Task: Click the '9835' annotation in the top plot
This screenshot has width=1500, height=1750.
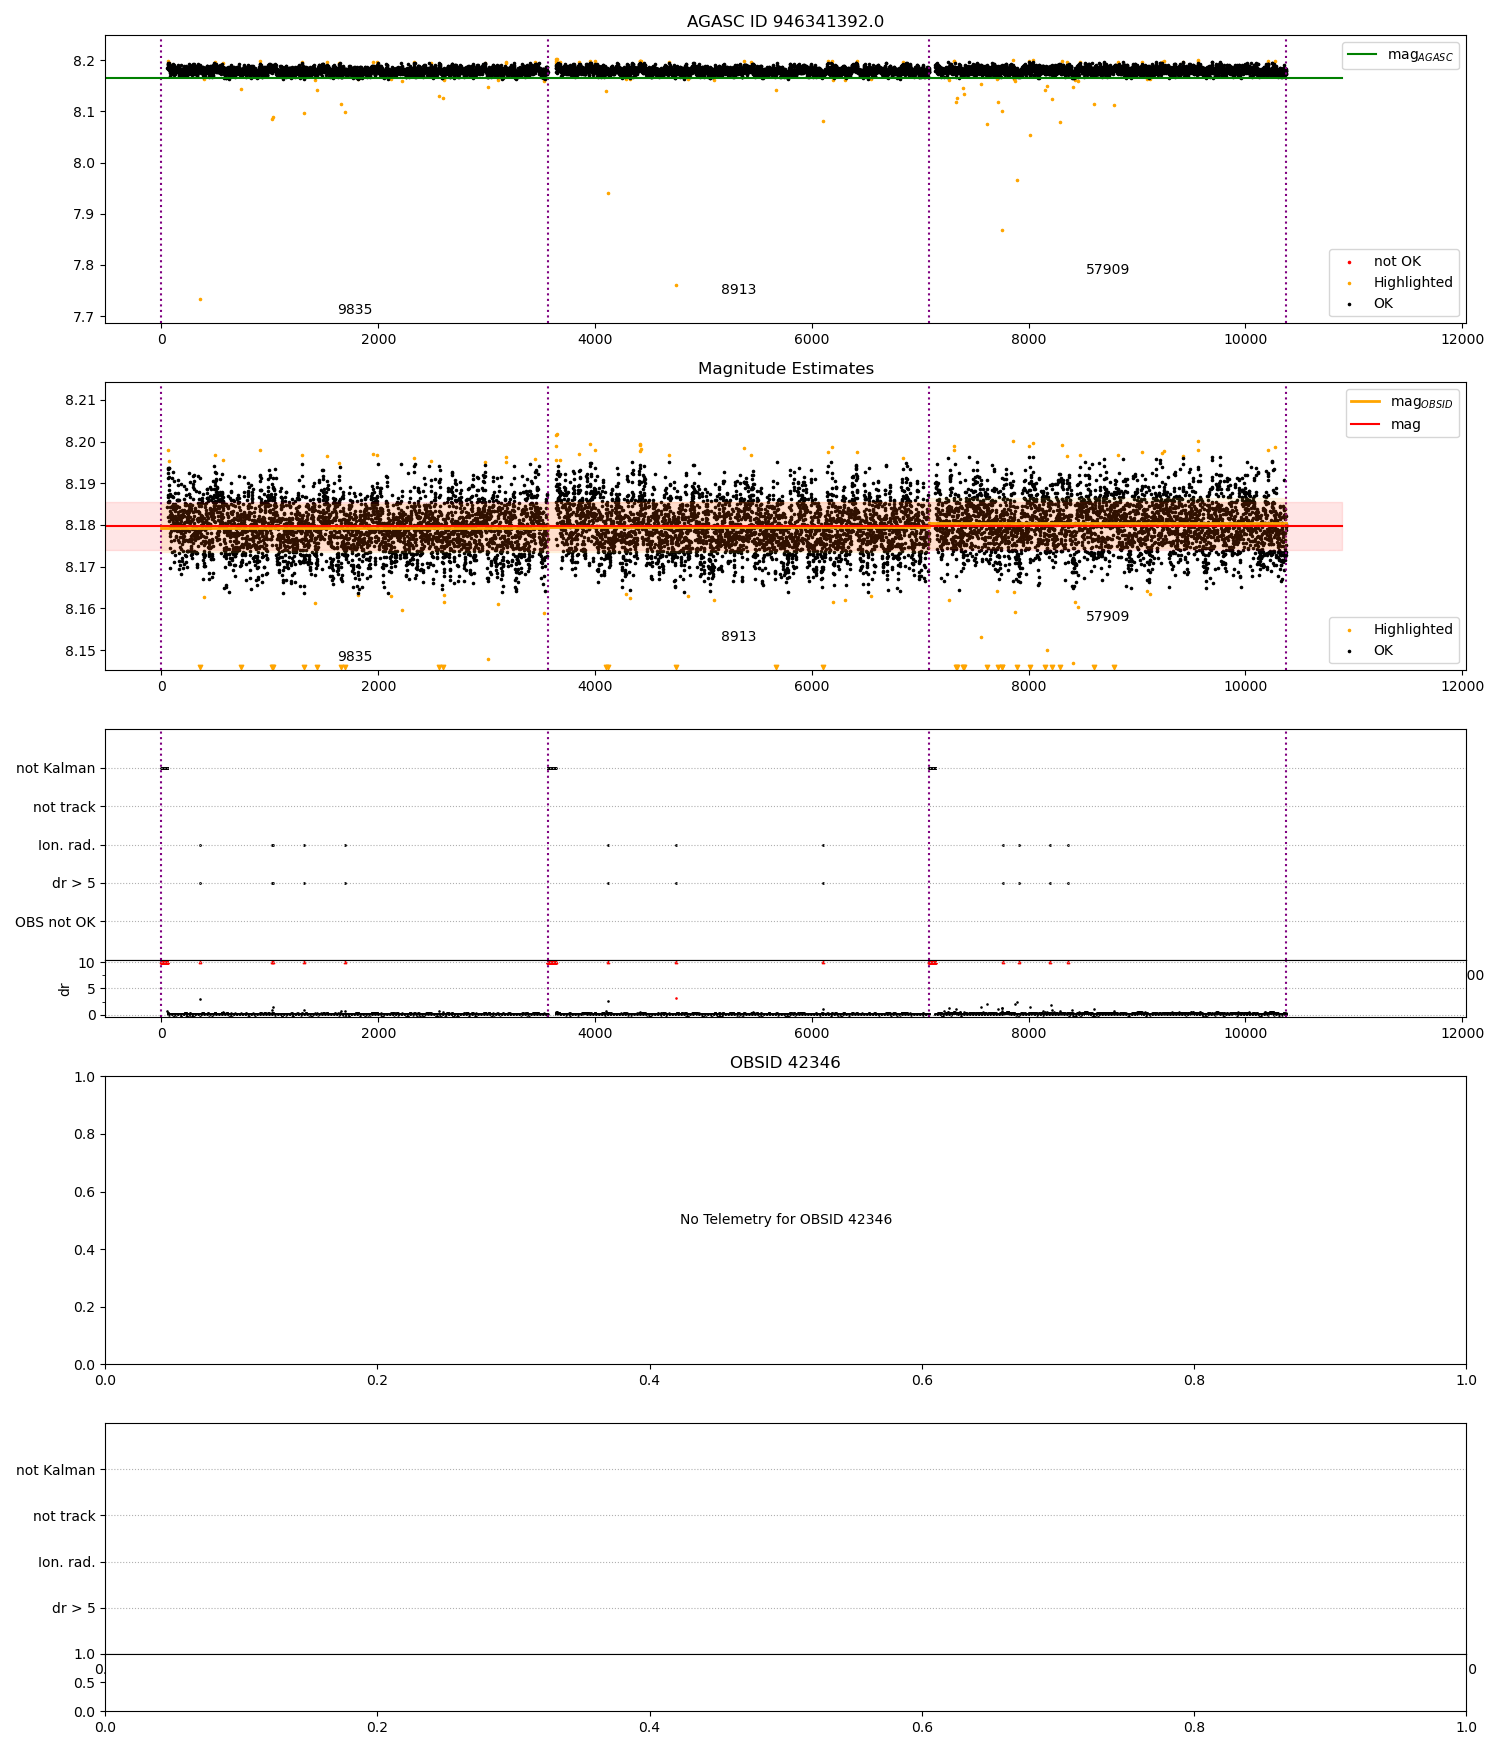Action: (x=355, y=310)
